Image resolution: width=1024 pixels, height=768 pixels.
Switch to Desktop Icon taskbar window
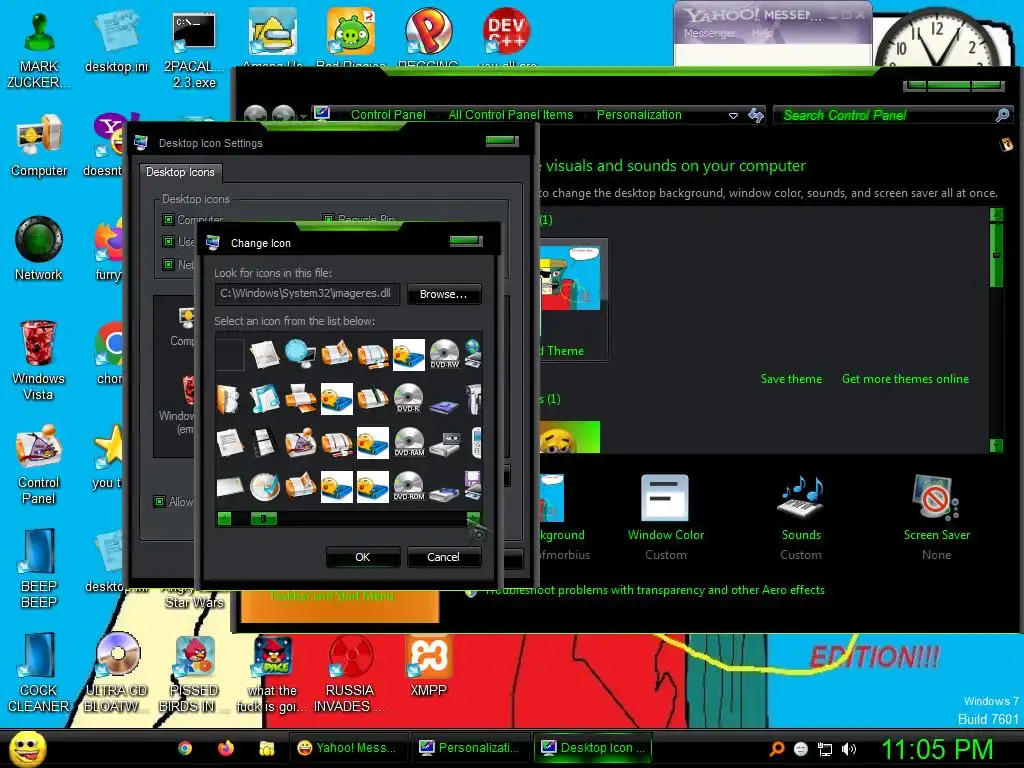[x=592, y=748]
